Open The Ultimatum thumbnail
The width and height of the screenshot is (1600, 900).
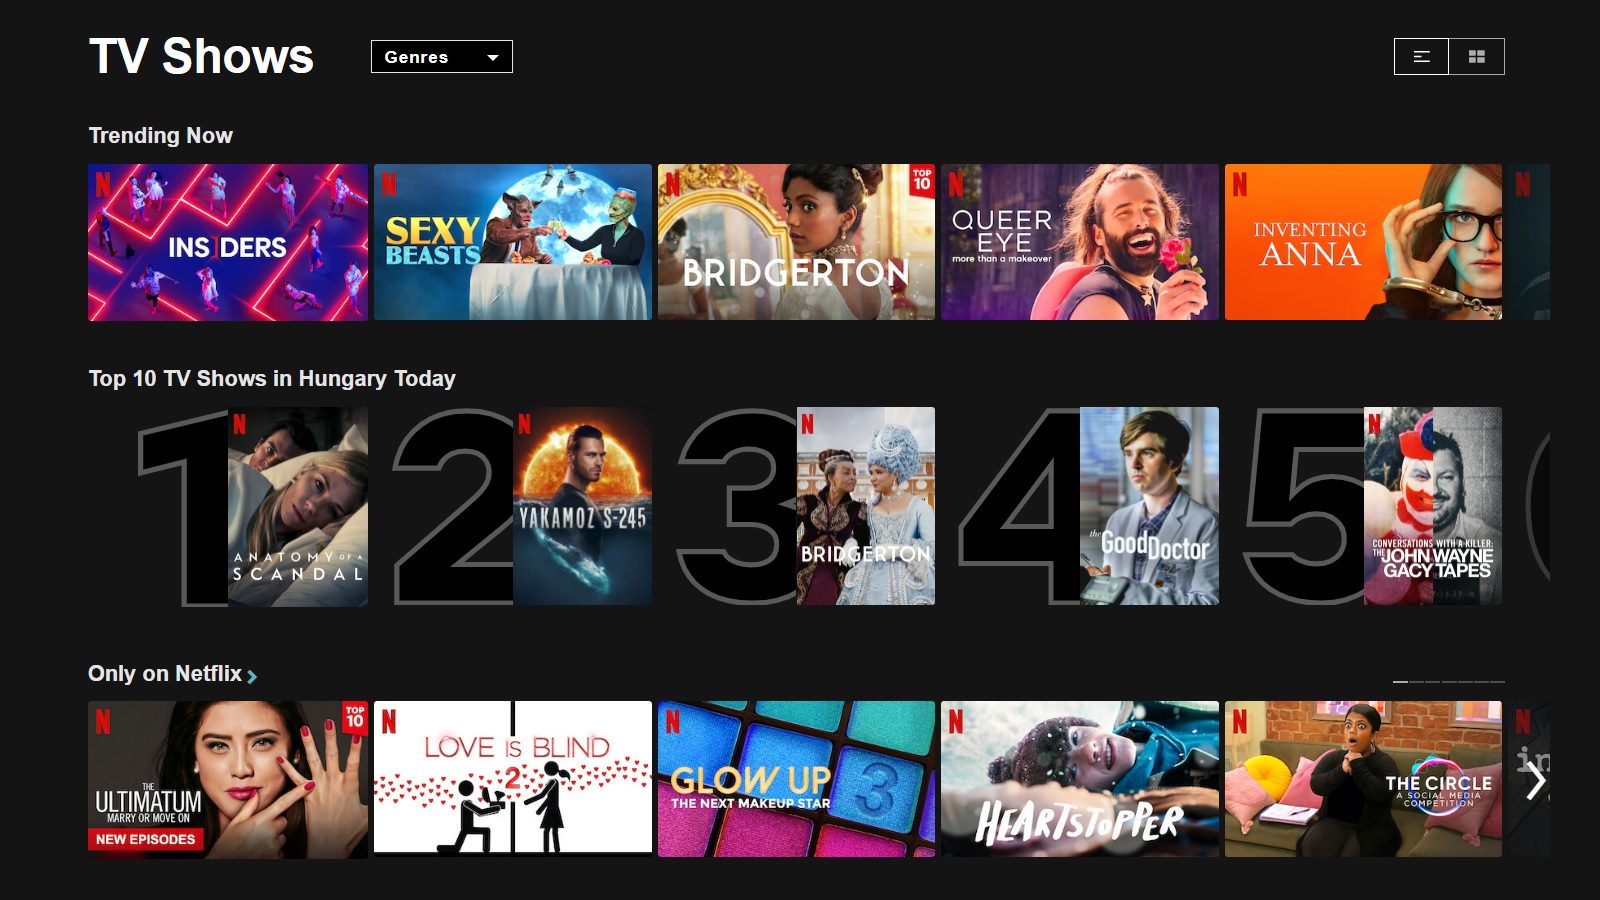pyautogui.click(x=228, y=779)
